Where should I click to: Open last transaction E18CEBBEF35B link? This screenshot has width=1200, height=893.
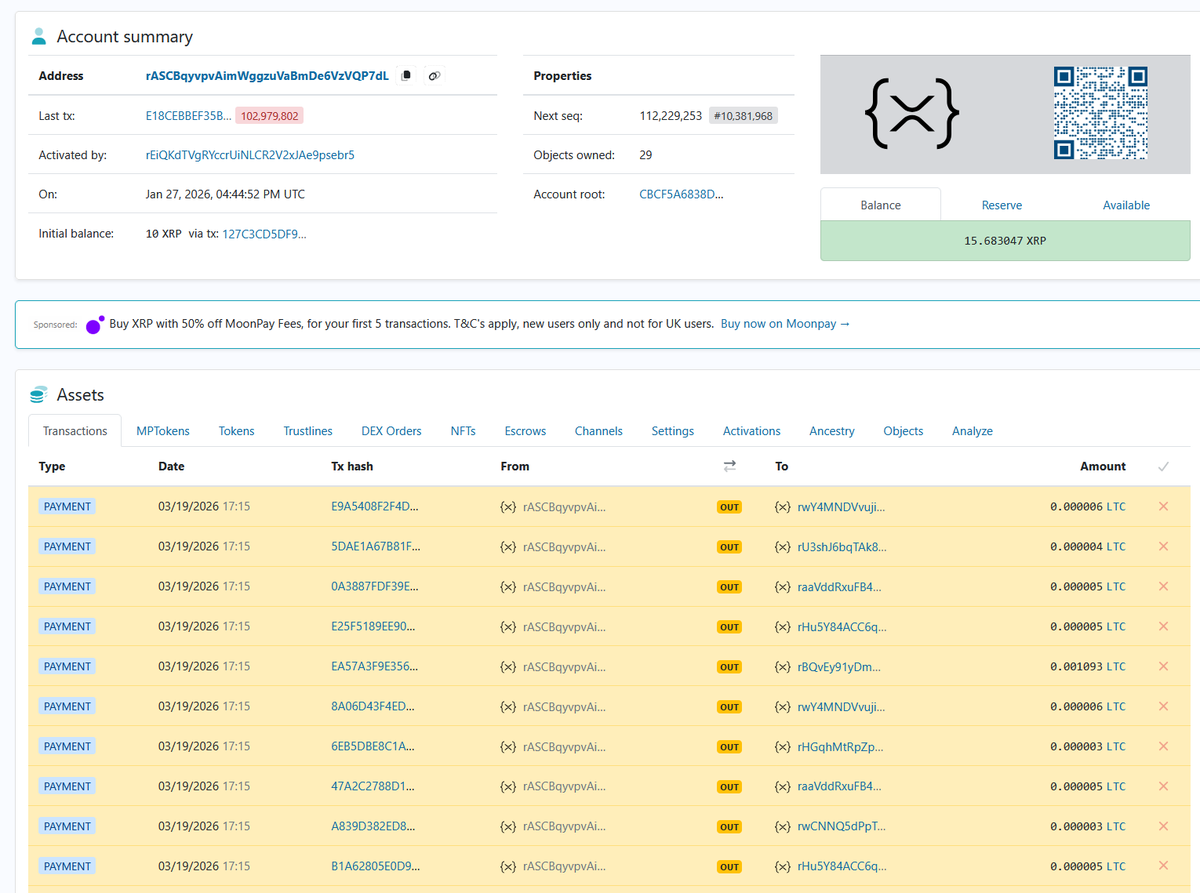189,116
